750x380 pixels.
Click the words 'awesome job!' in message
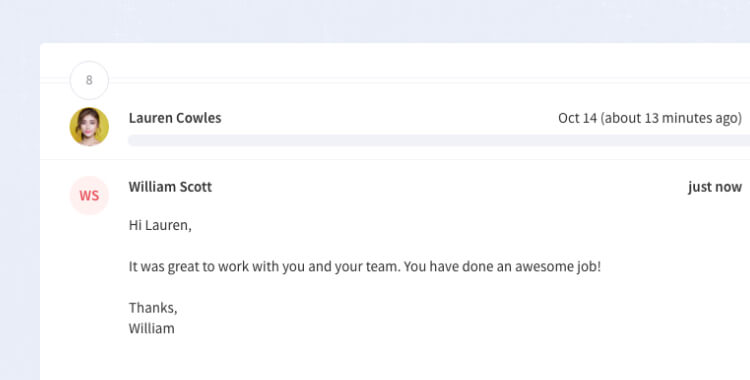[x=558, y=266]
